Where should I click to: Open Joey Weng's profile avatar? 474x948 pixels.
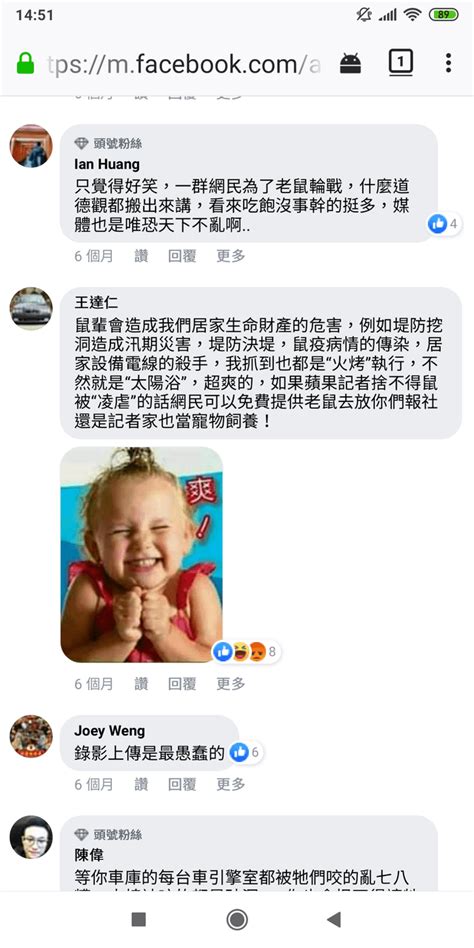pyautogui.click(x=31, y=736)
